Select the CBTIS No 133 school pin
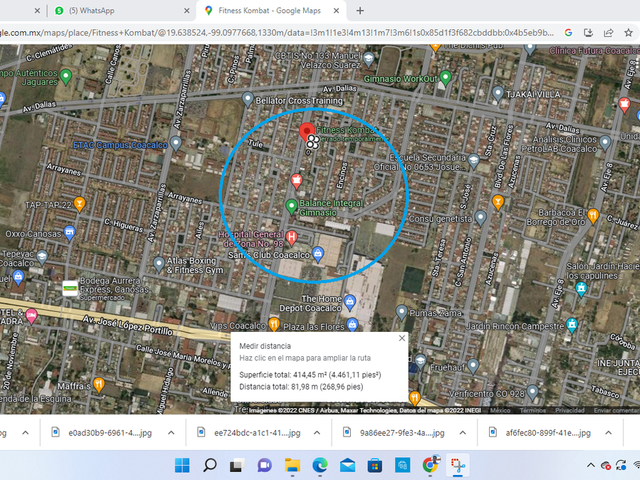 point(369,59)
